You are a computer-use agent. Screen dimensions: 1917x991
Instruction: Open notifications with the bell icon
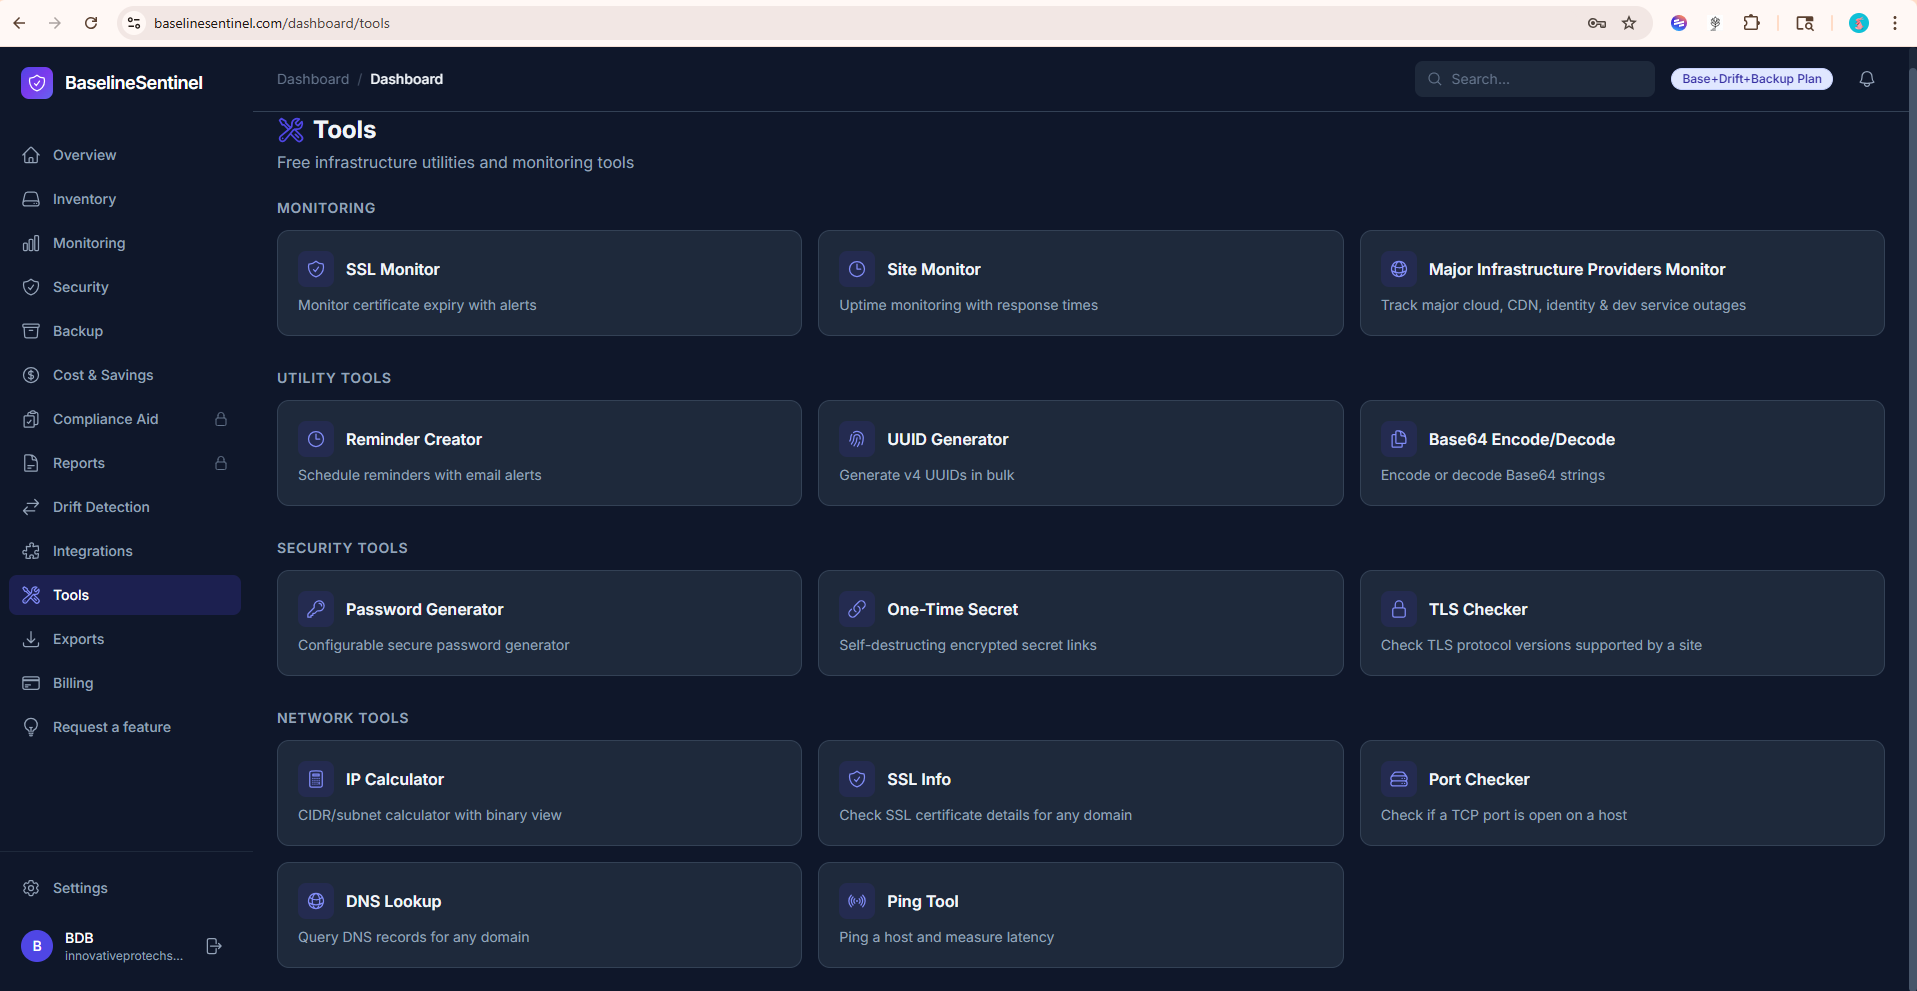click(x=1867, y=79)
